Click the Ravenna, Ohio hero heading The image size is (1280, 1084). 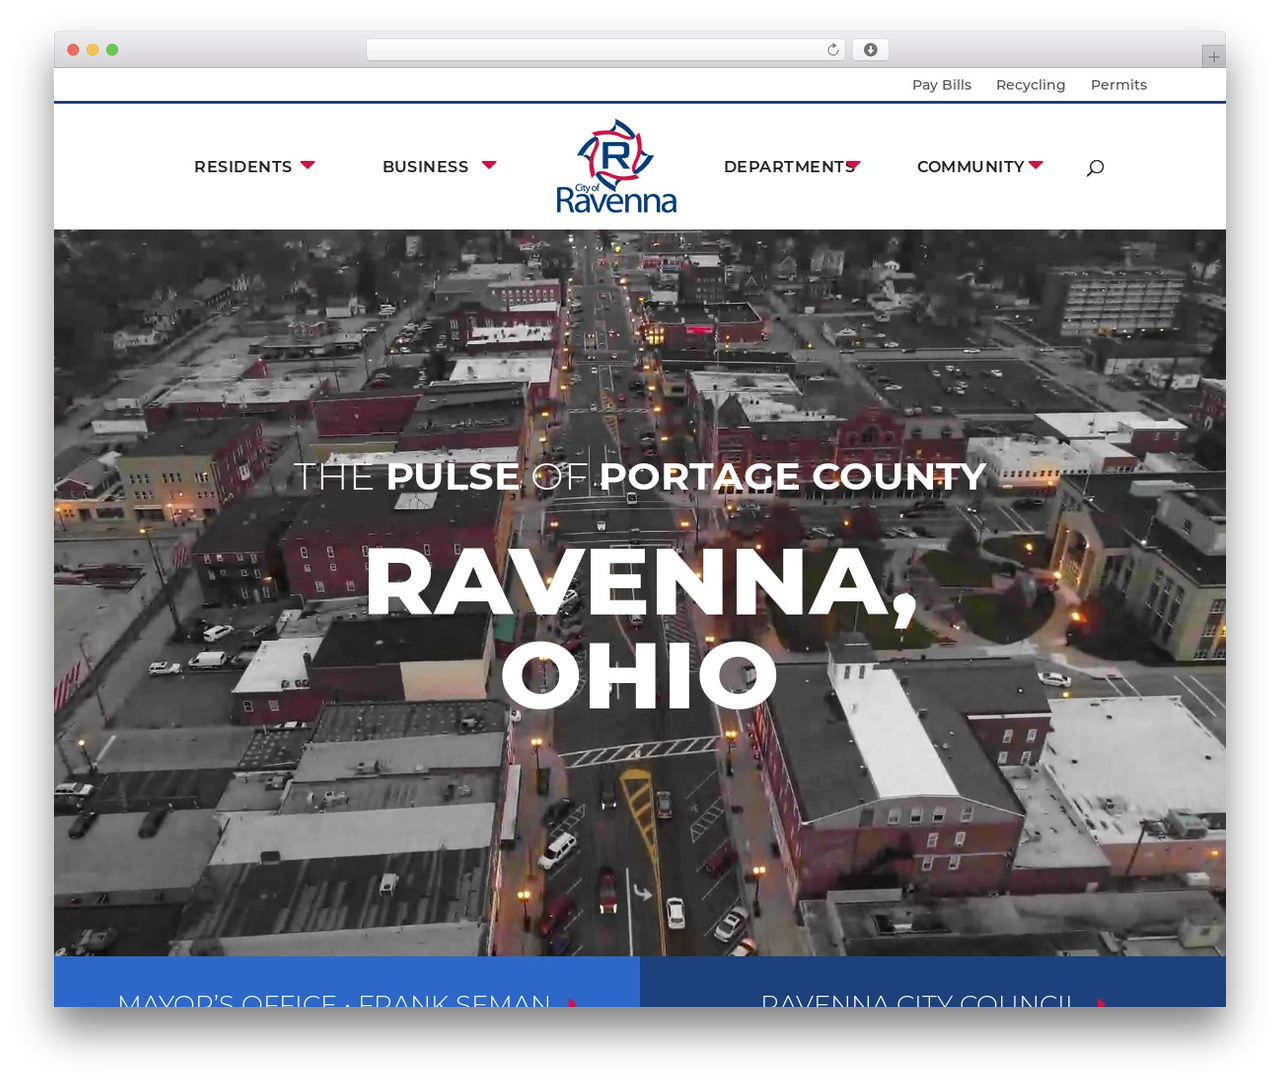tap(640, 628)
